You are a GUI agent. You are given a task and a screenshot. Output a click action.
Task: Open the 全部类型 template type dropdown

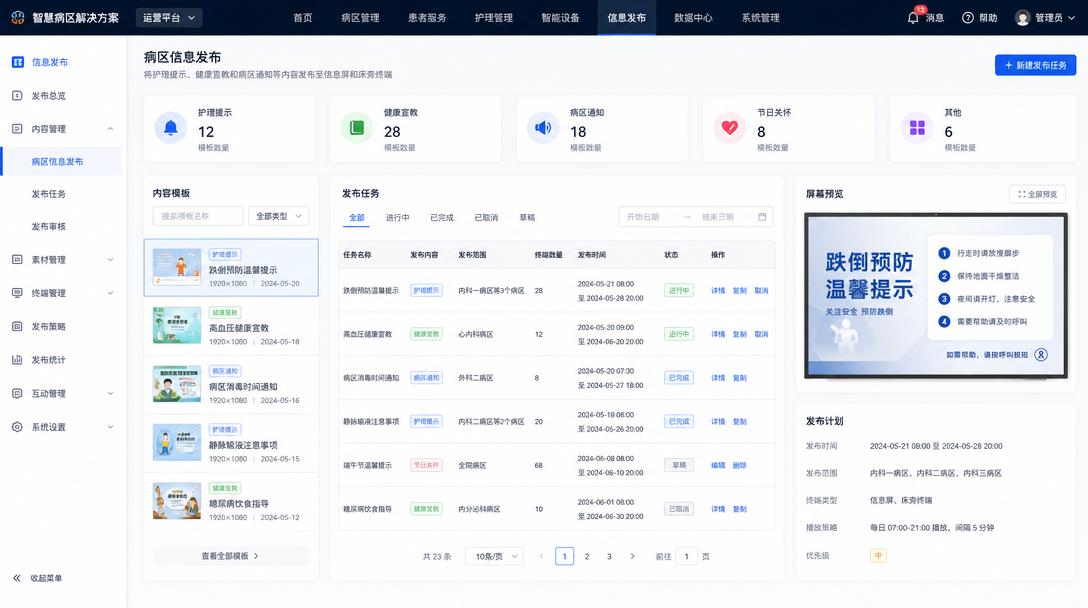pyautogui.click(x=278, y=217)
